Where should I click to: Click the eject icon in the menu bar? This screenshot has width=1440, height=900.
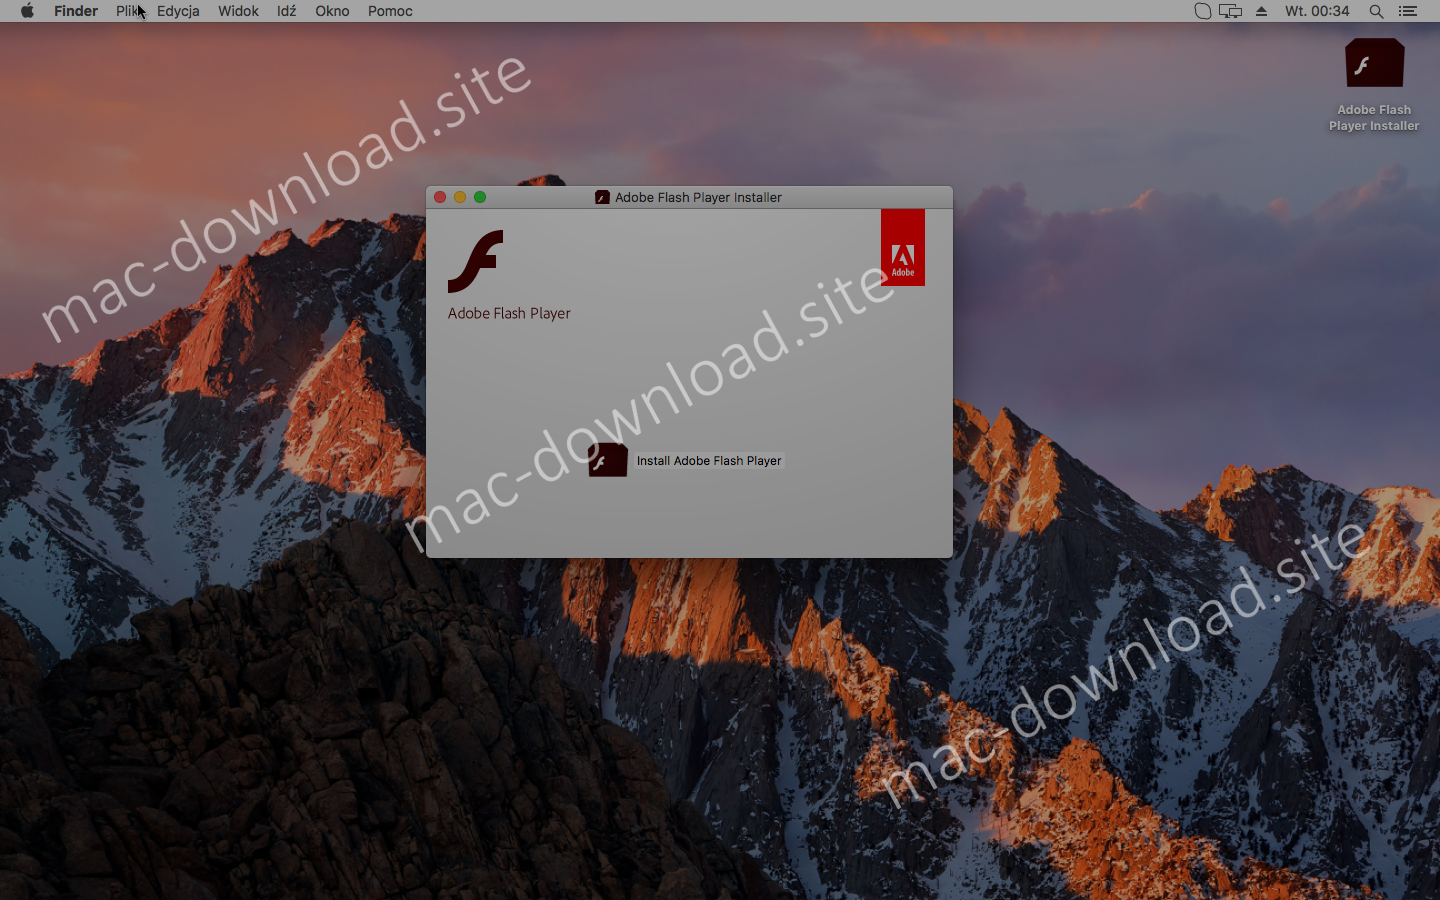tap(1262, 11)
